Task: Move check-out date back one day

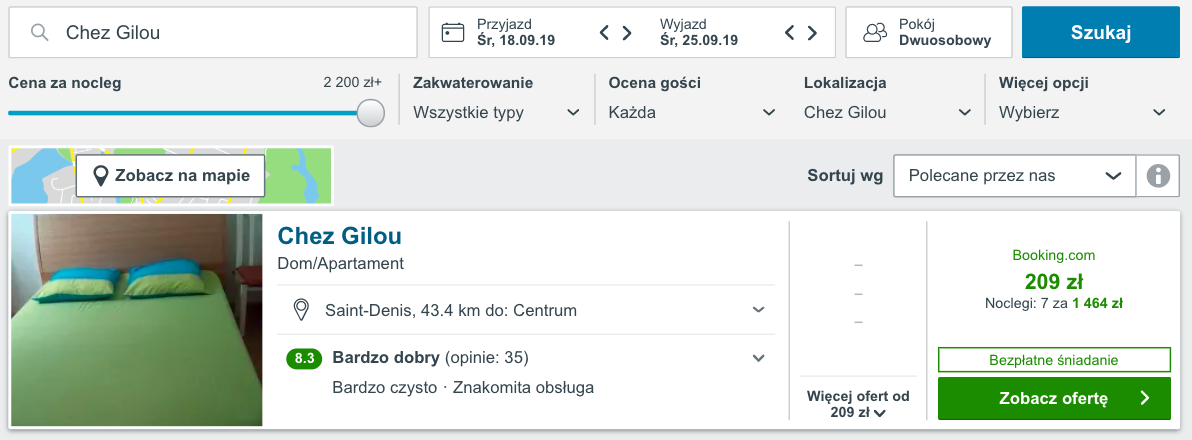Action: (789, 33)
